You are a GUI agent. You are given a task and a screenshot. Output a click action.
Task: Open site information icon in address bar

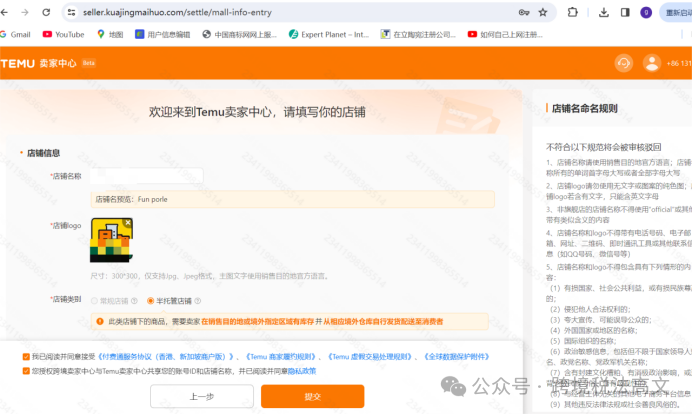71,12
